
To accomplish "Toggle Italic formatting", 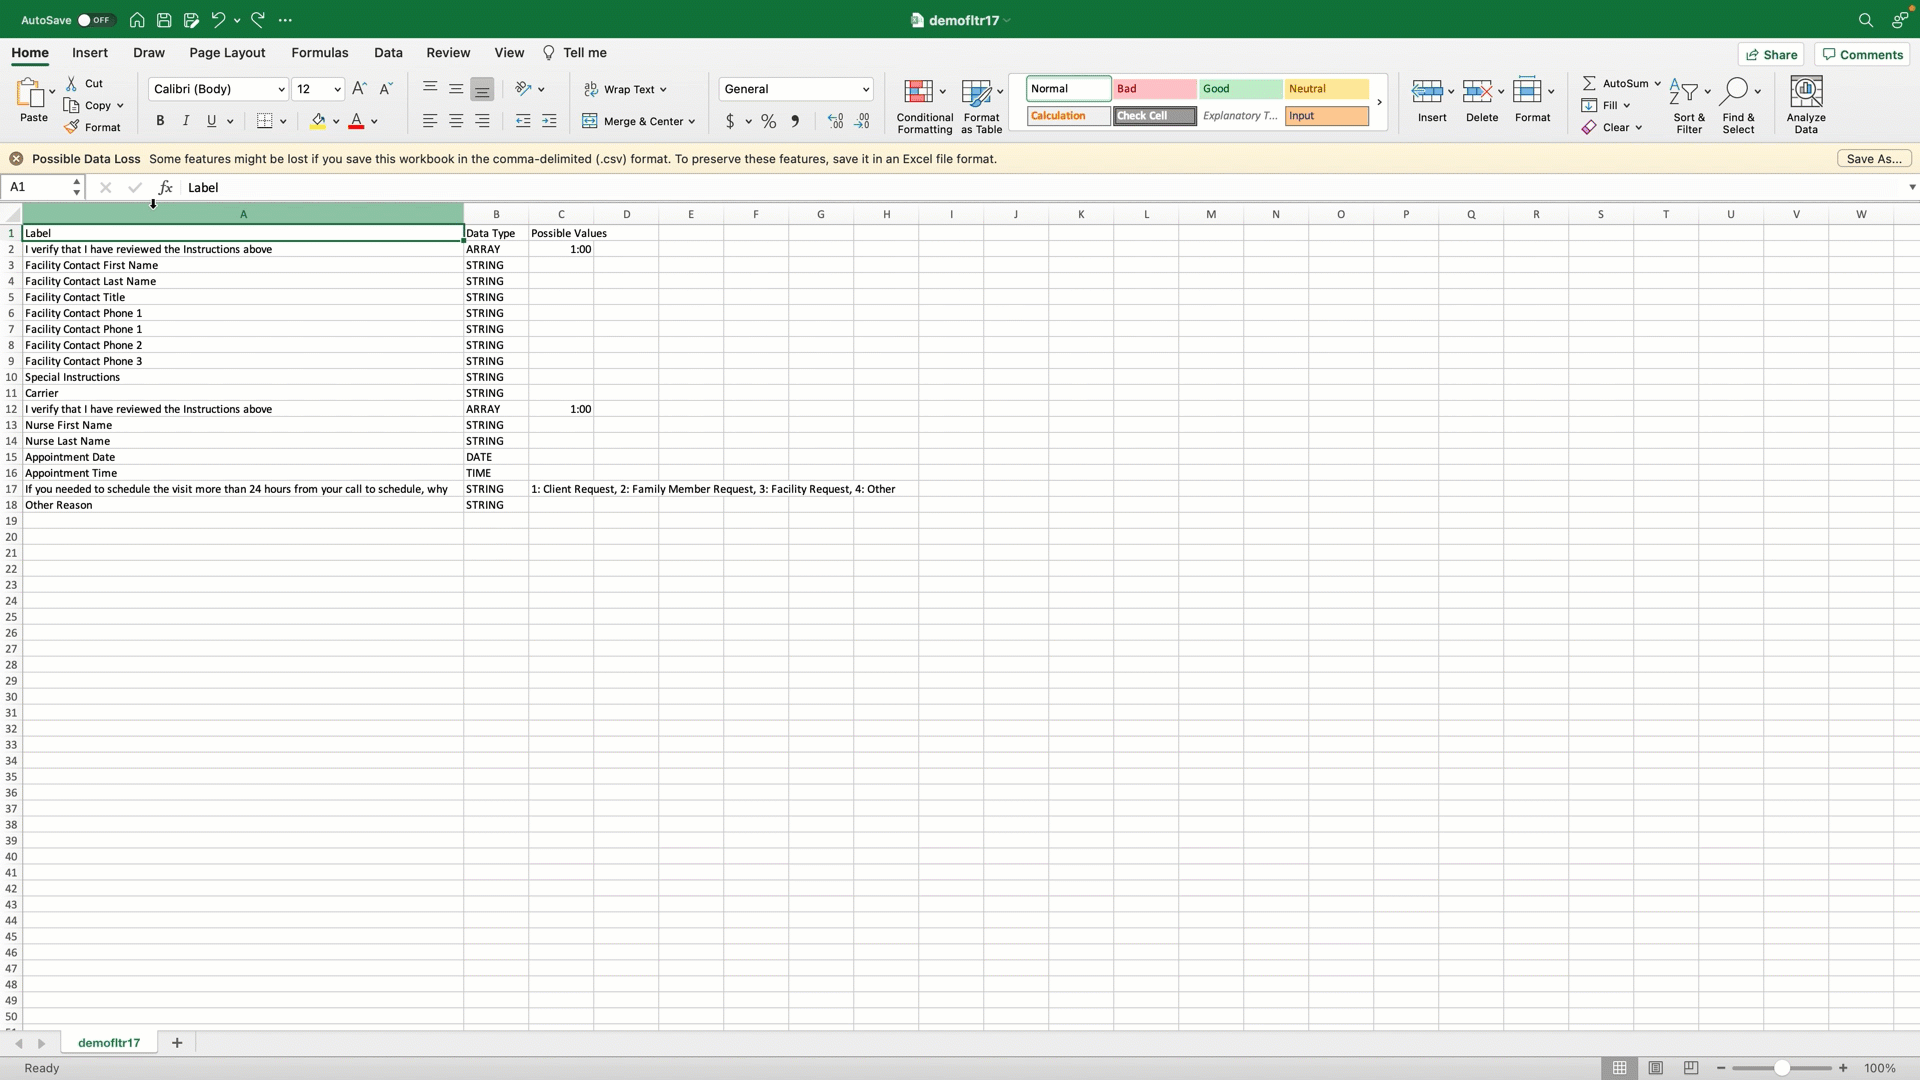I will click(186, 121).
